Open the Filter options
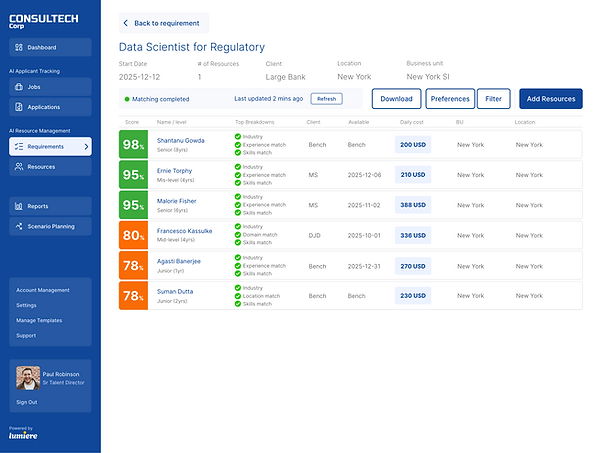 pos(493,99)
